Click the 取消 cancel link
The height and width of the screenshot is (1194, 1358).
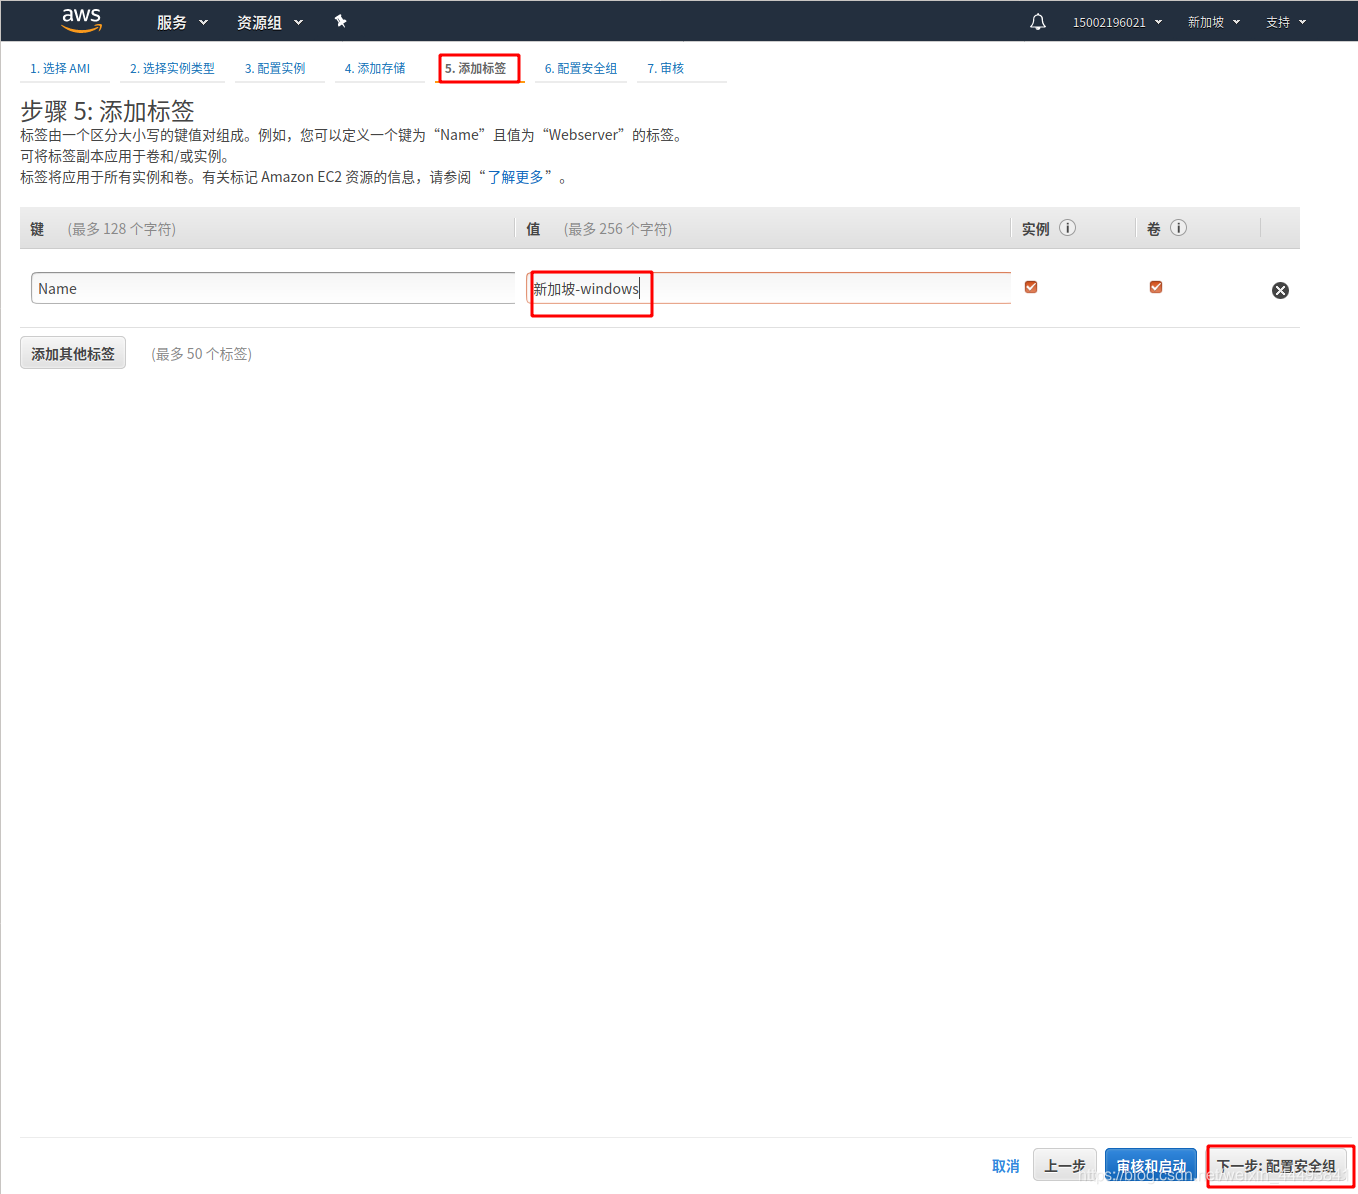[1006, 1166]
